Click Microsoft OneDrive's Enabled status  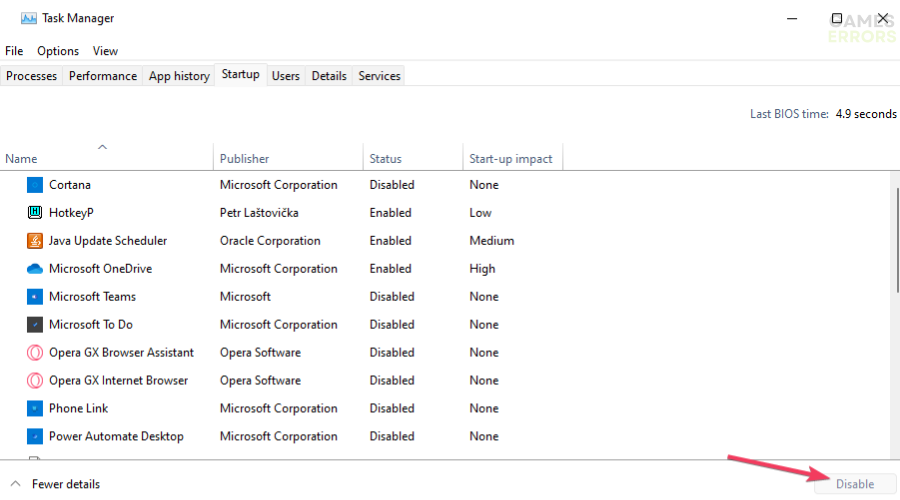(x=390, y=269)
